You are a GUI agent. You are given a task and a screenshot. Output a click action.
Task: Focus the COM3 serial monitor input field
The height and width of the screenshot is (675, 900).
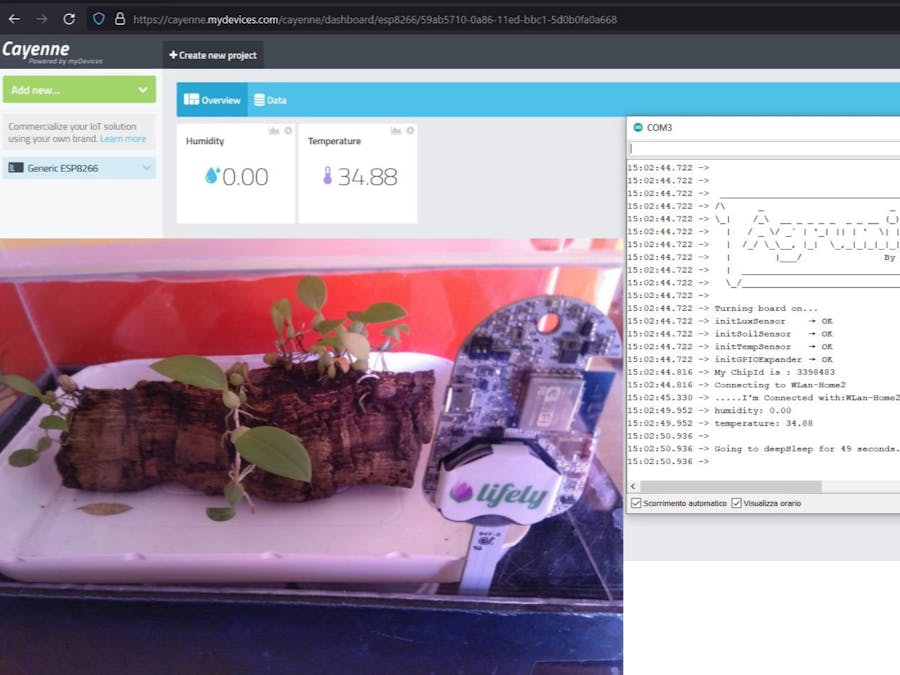coord(765,149)
